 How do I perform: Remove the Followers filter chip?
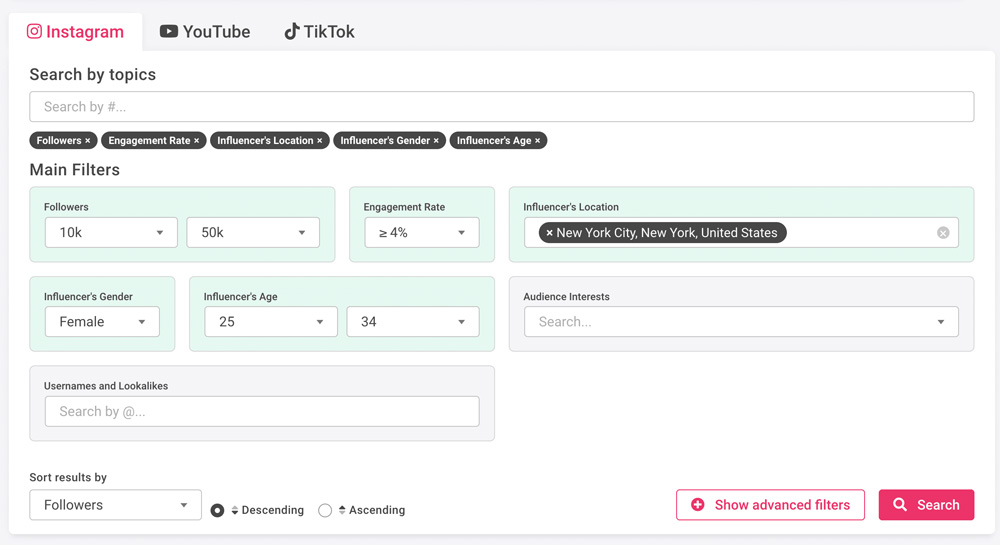pos(88,141)
